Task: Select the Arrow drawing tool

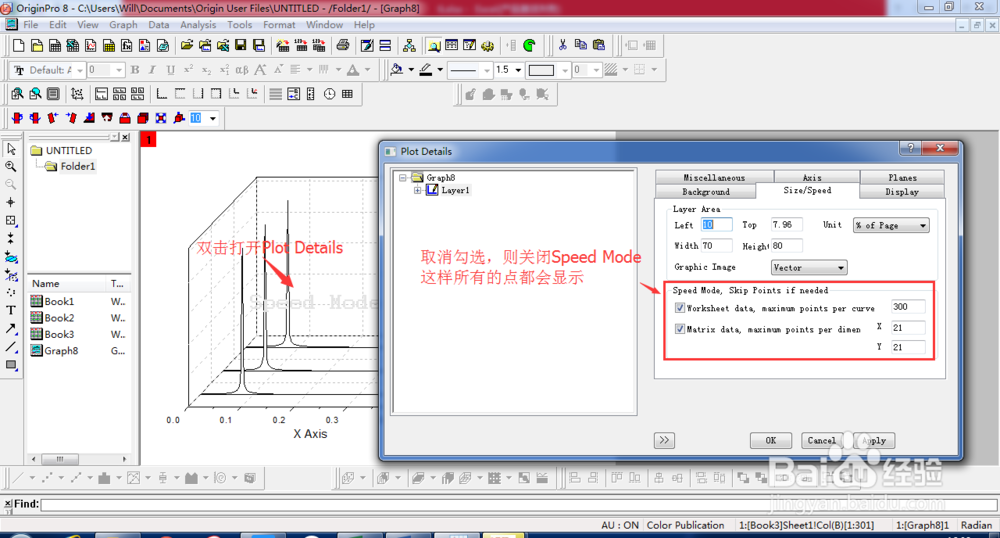Action: pos(11,329)
